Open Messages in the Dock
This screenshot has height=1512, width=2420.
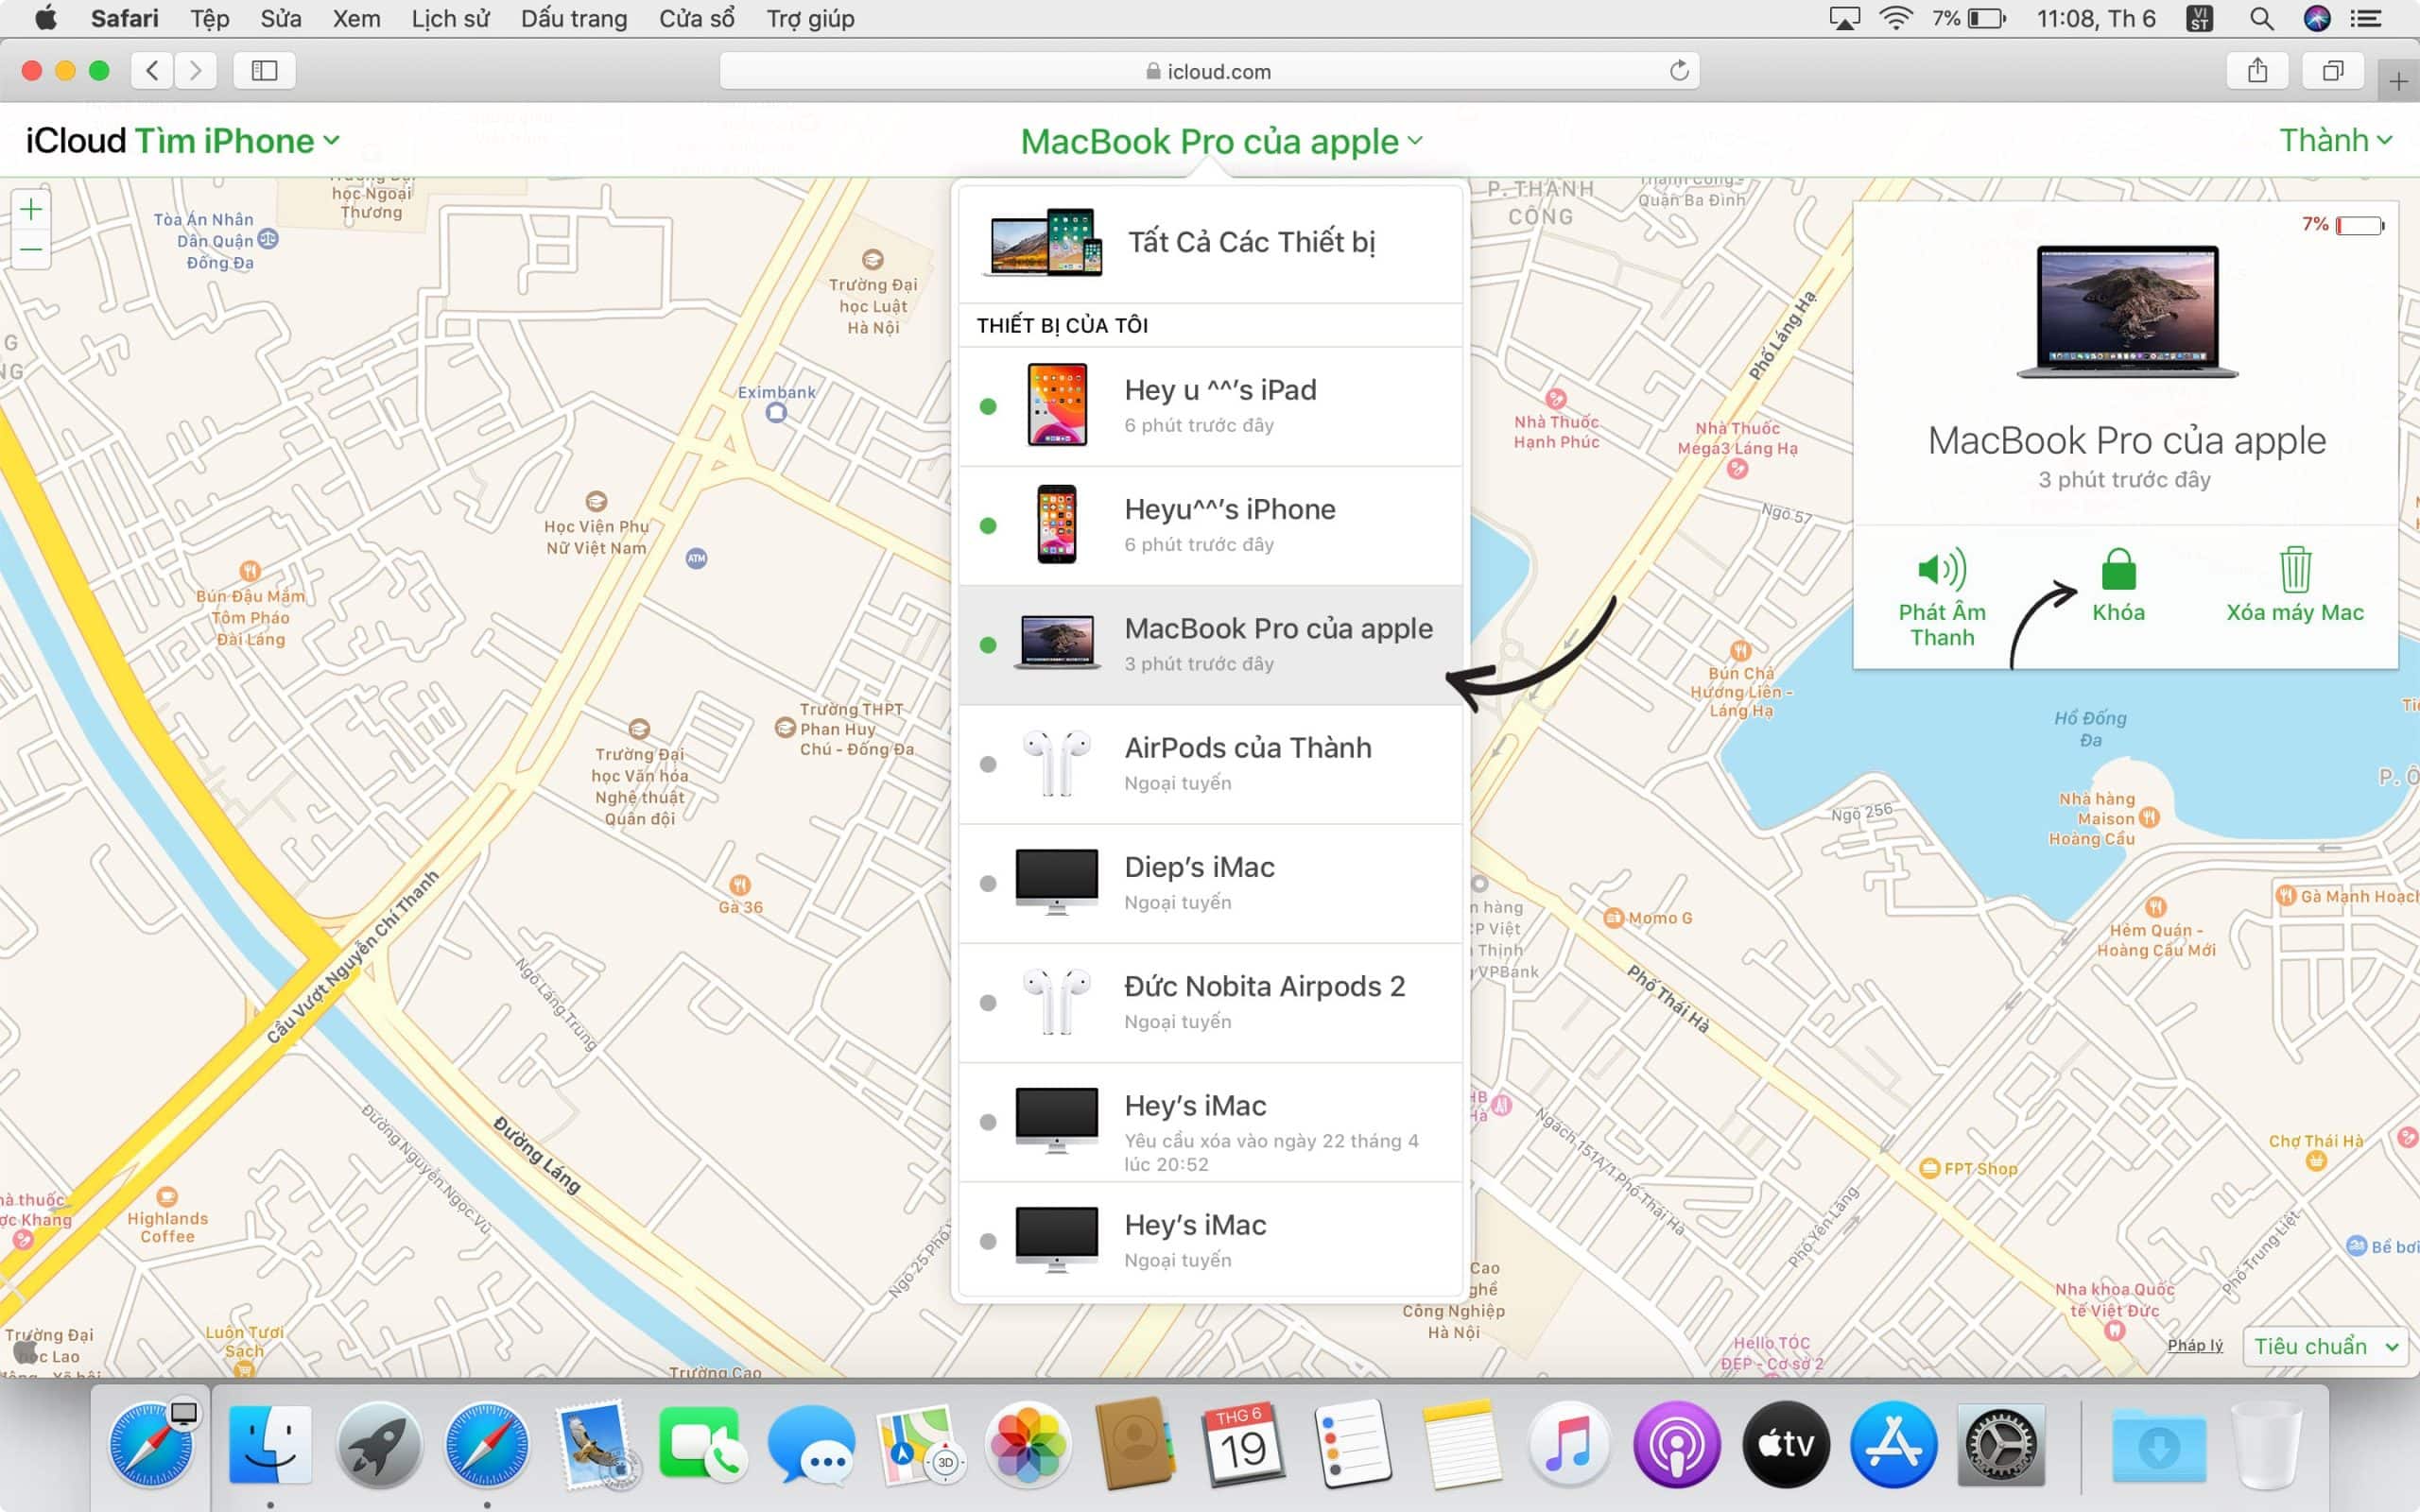(x=810, y=1444)
